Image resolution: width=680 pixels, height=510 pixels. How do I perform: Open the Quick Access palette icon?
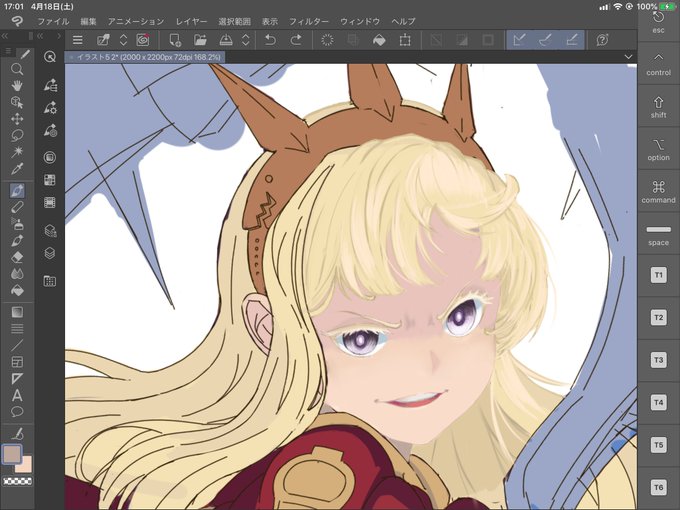pyautogui.click(x=50, y=57)
